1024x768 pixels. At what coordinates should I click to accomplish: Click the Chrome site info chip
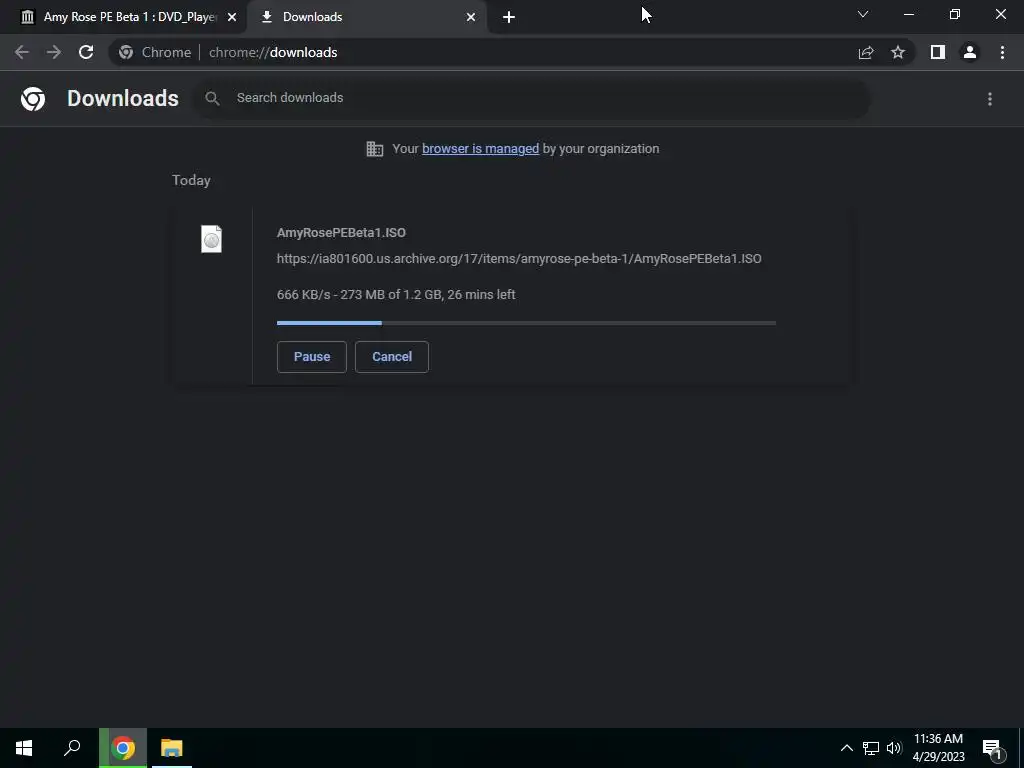pos(155,52)
